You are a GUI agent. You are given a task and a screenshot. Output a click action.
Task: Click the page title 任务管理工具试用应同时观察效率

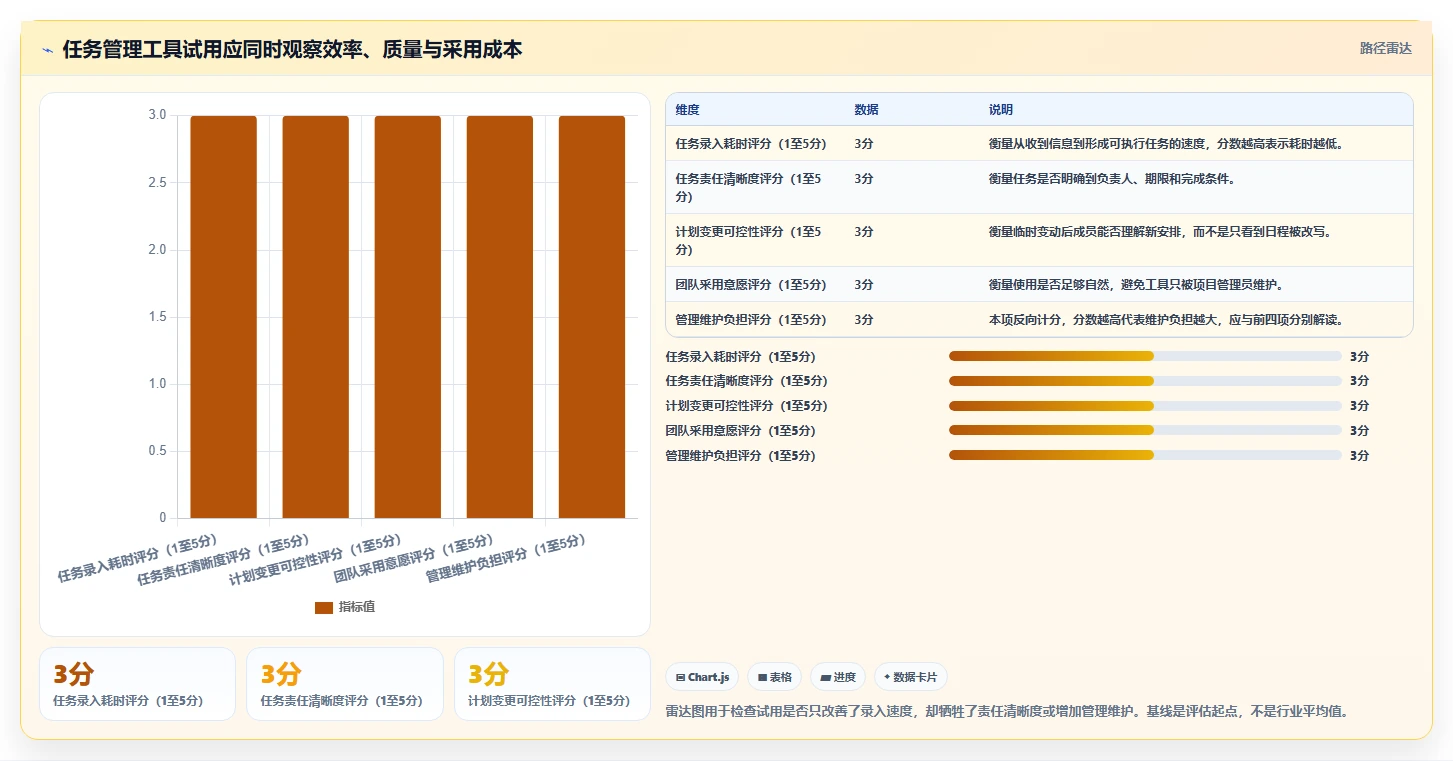pos(292,49)
